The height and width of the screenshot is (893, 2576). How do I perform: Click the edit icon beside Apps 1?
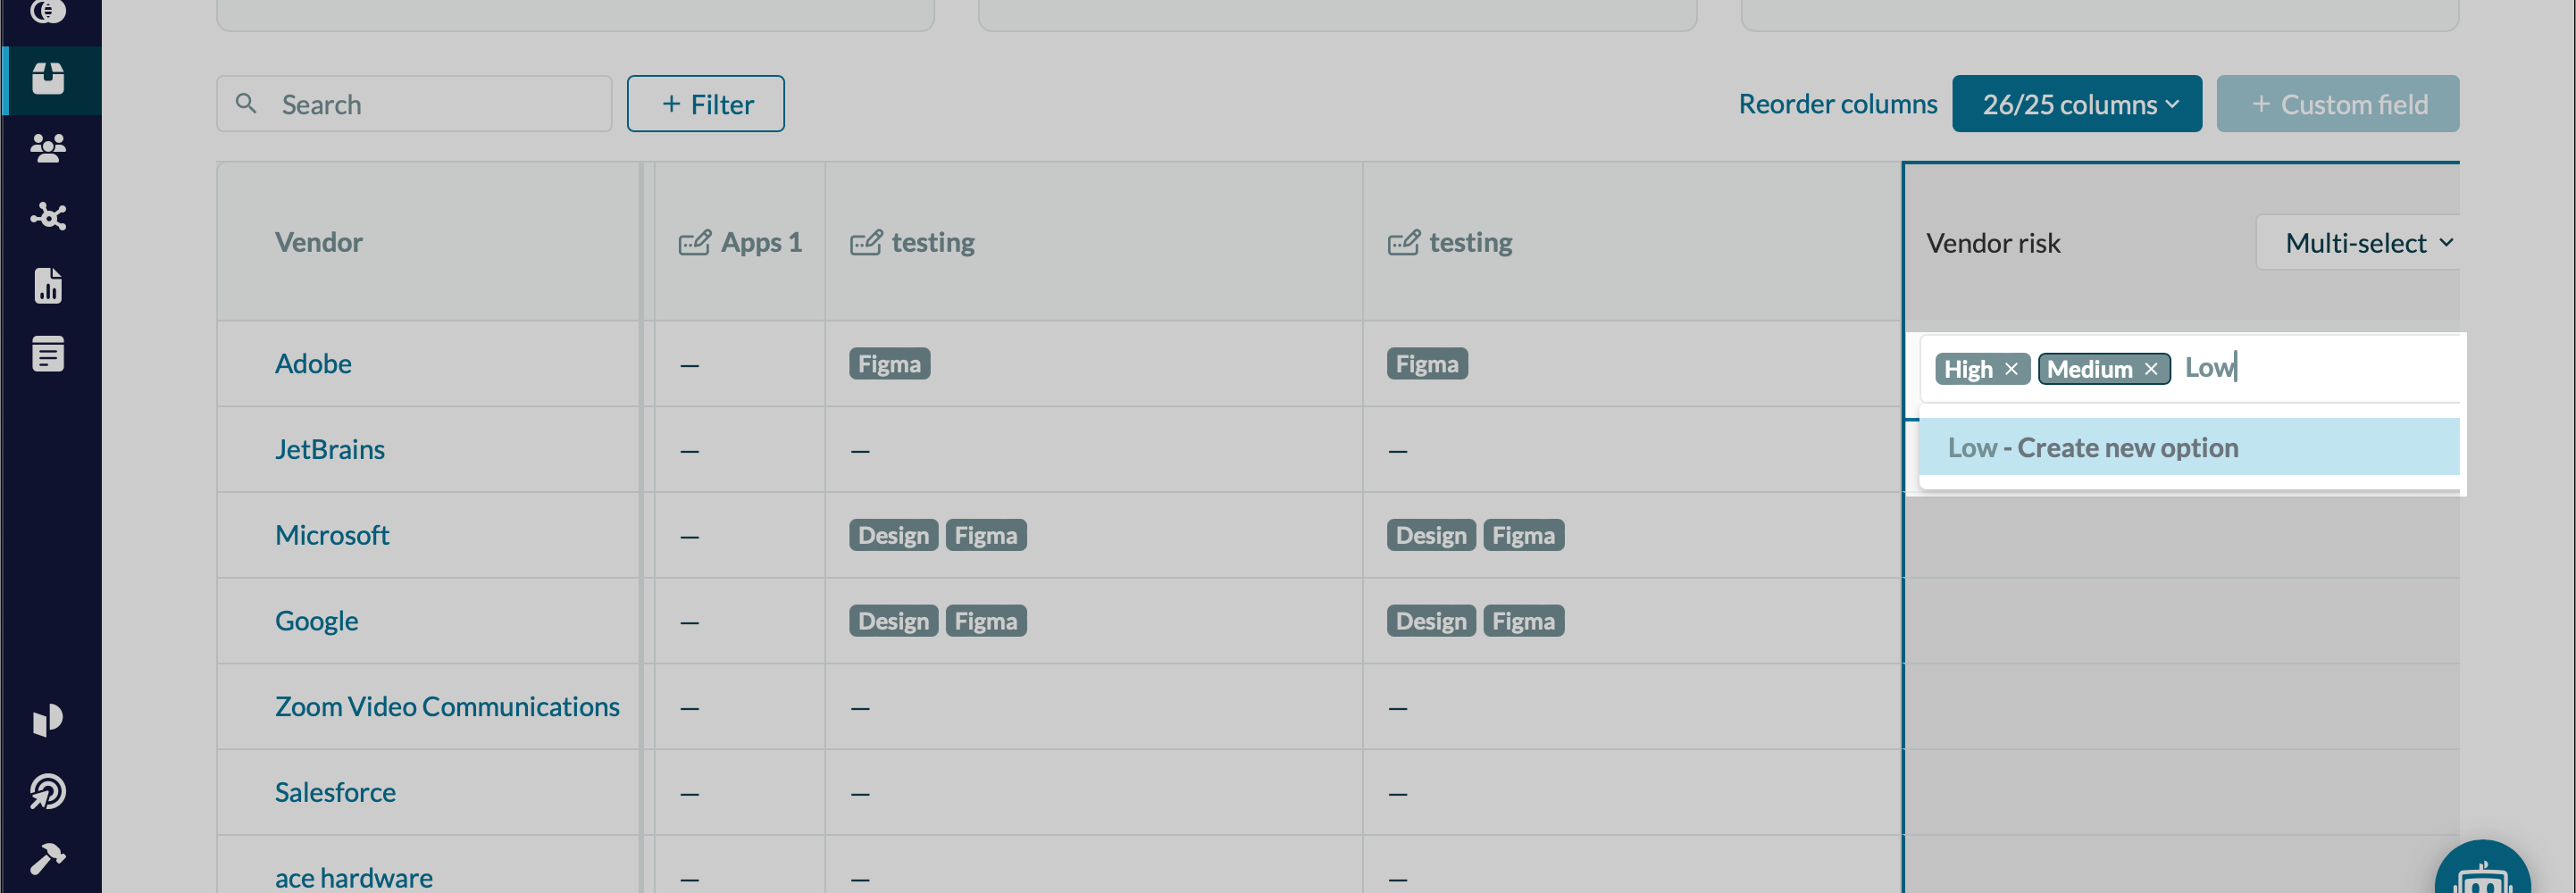click(x=695, y=242)
